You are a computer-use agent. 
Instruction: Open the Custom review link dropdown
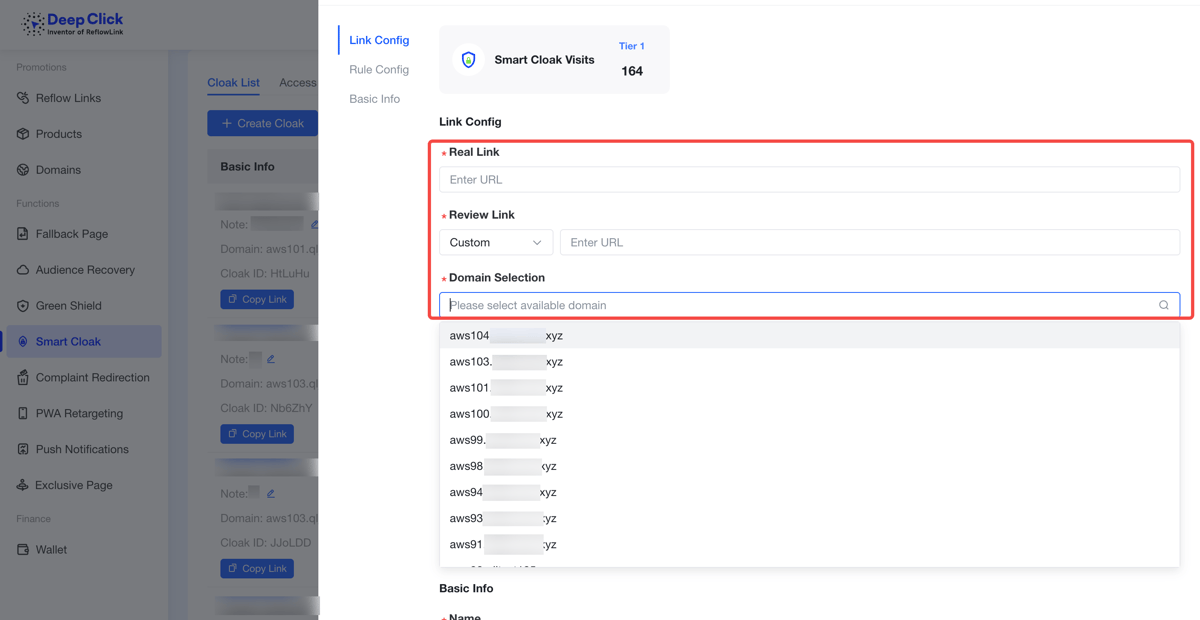coord(496,242)
